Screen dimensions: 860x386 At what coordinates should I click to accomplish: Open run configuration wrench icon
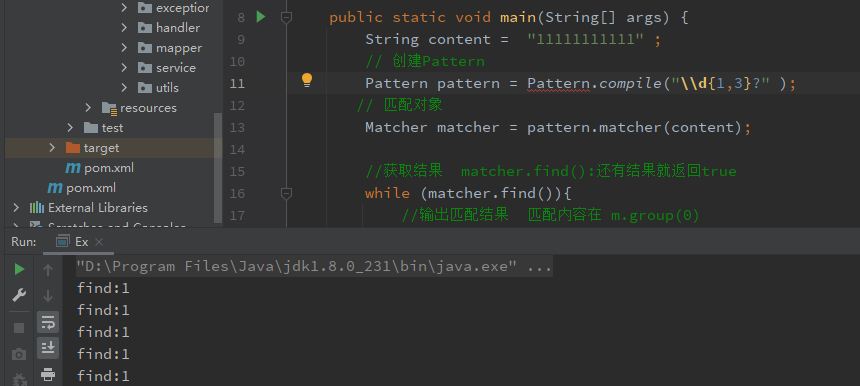click(19, 296)
